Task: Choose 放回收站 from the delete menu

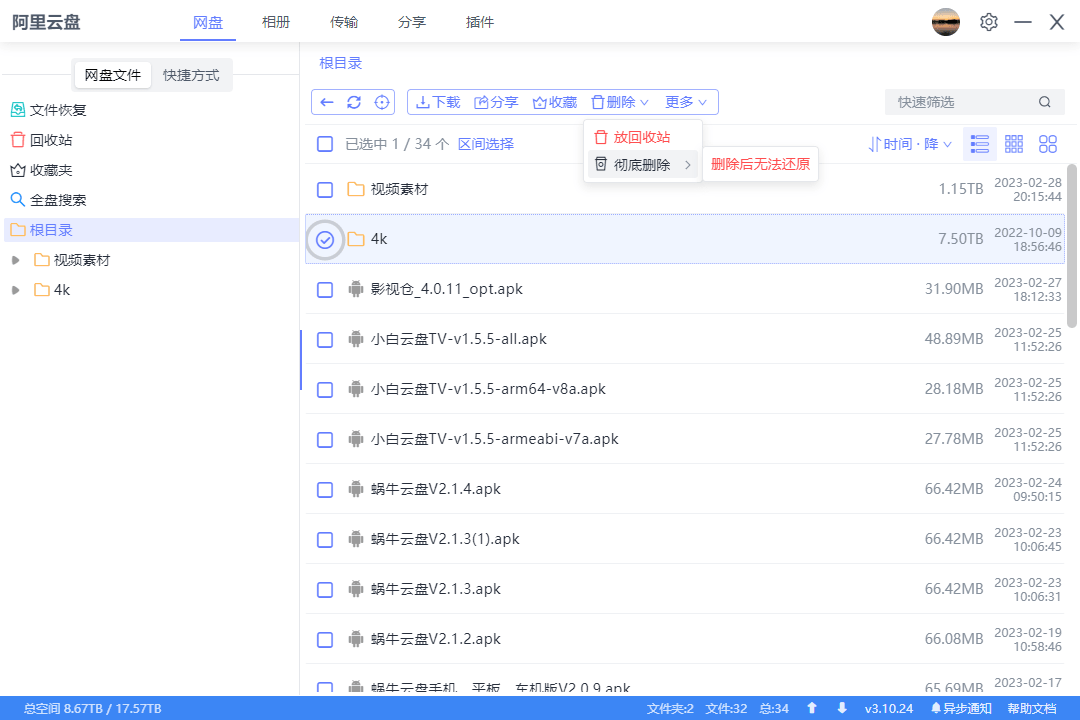Action: [643, 136]
